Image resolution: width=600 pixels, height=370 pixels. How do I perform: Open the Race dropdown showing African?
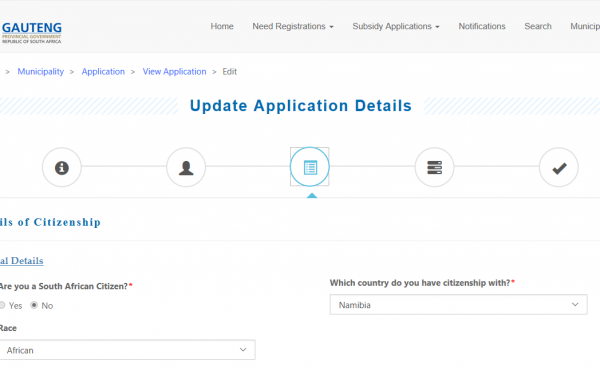[127, 350]
